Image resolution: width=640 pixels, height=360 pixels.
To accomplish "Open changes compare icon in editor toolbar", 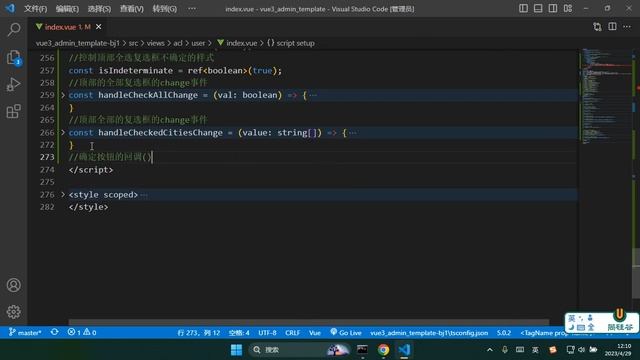I will pyautogui.click(x=597, y=27).
